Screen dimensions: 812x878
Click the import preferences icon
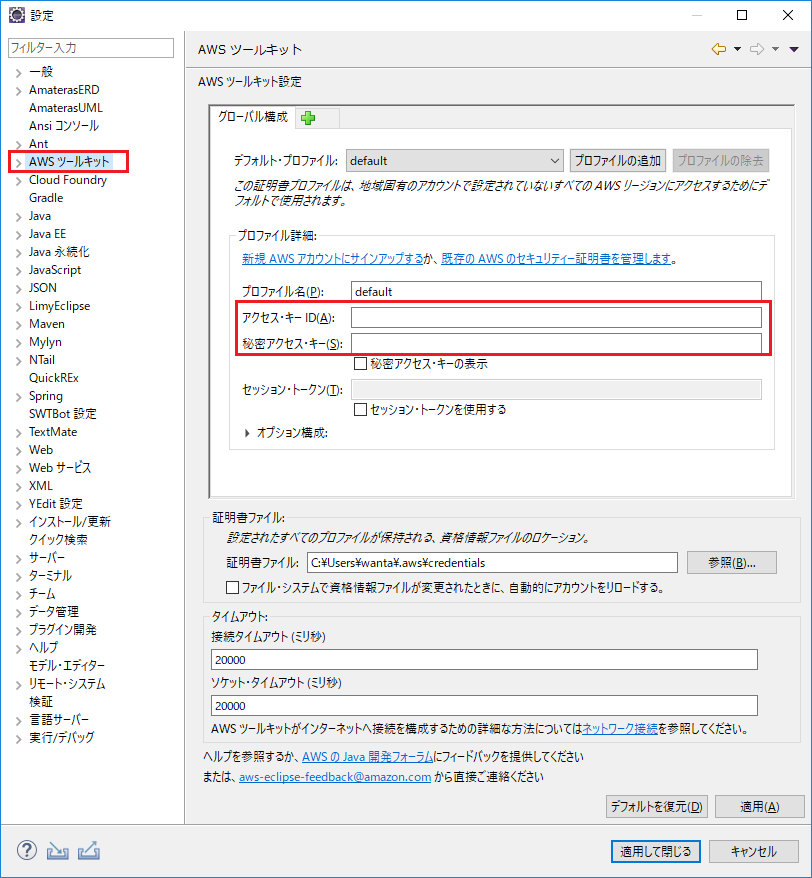coord(58,851)
